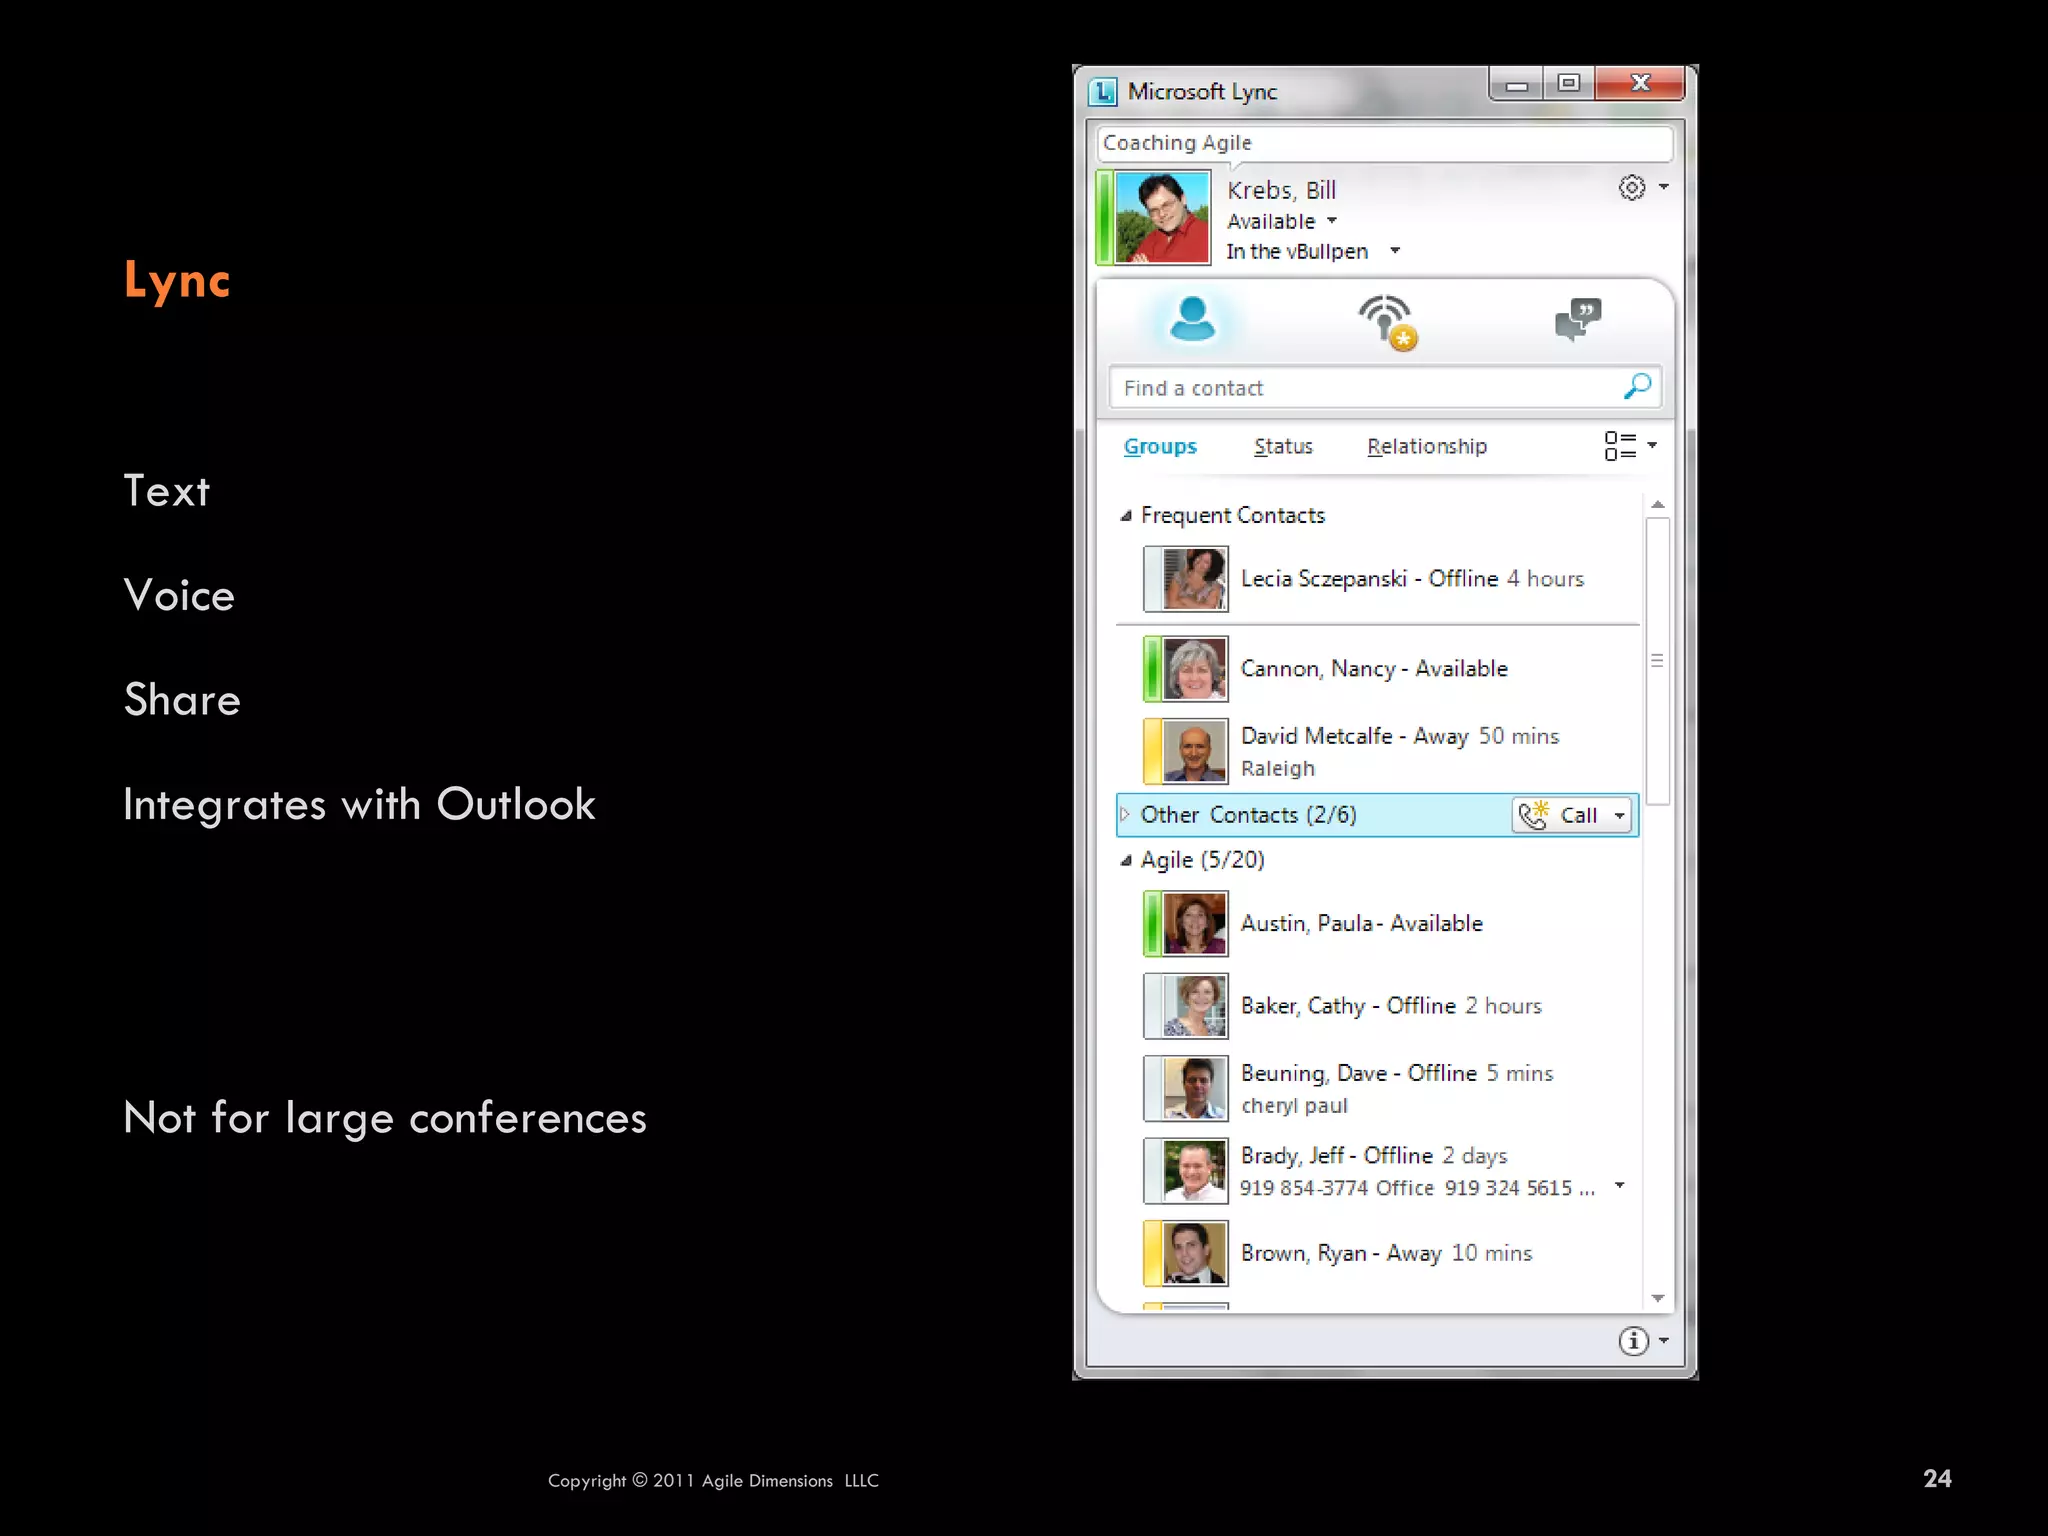Close the Microsoft Lync window
Screen dimensions: 2048x1536
tap(1640, 84)
